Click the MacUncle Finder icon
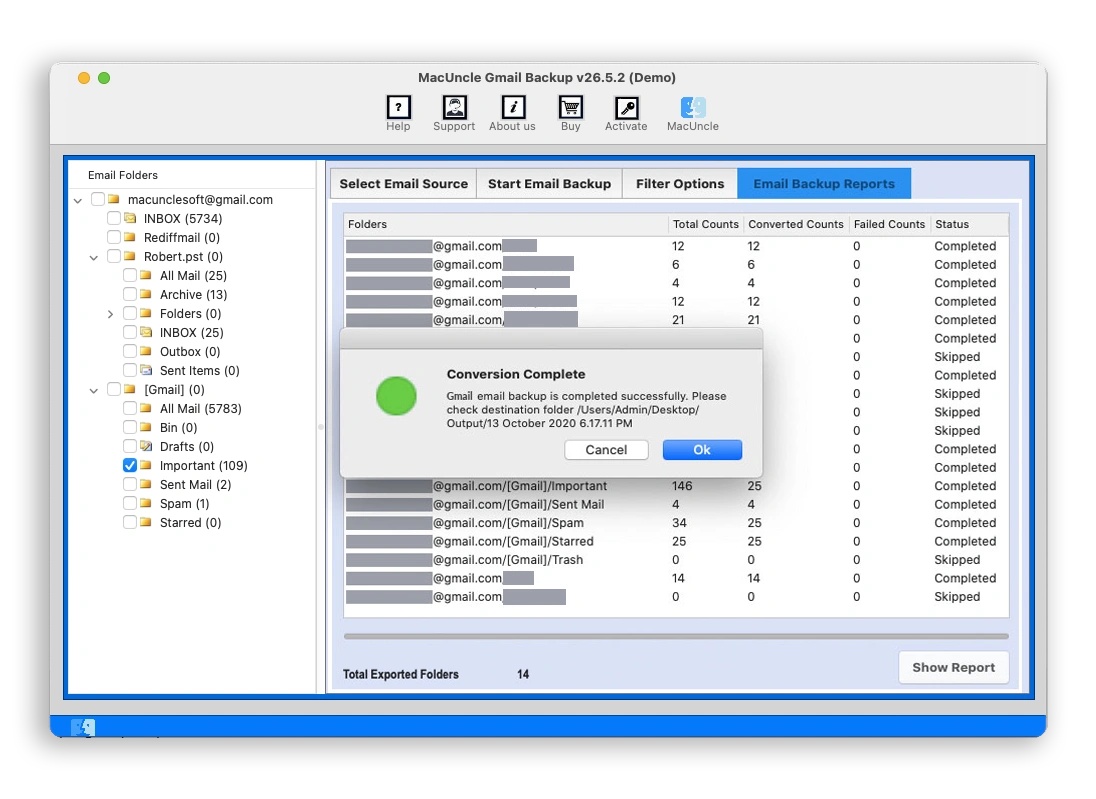Viewport: 1096px width, 799px height. point(693,108)
